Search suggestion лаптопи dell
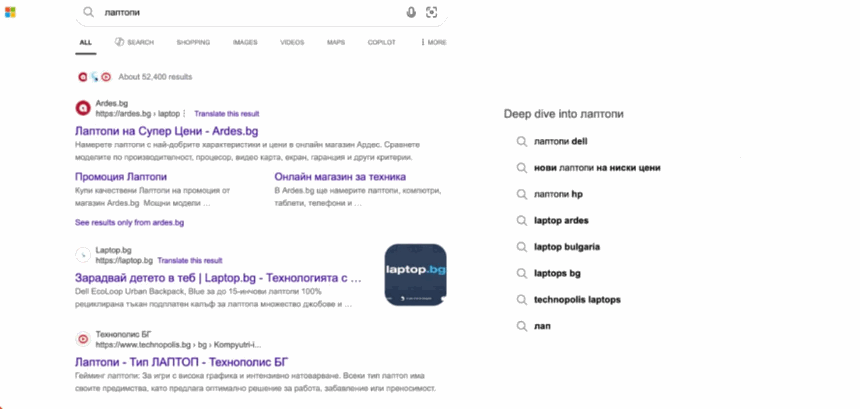 pyautogui.click(x=561, y=141)
